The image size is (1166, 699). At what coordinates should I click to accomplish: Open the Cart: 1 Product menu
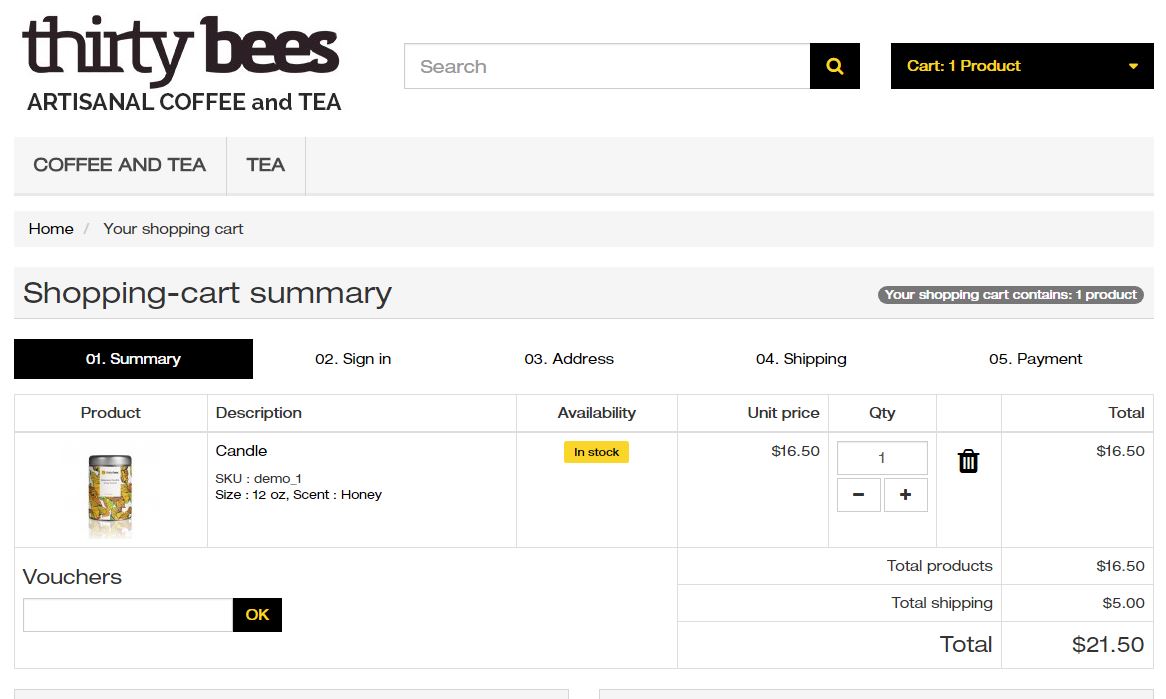coord(964,66)
